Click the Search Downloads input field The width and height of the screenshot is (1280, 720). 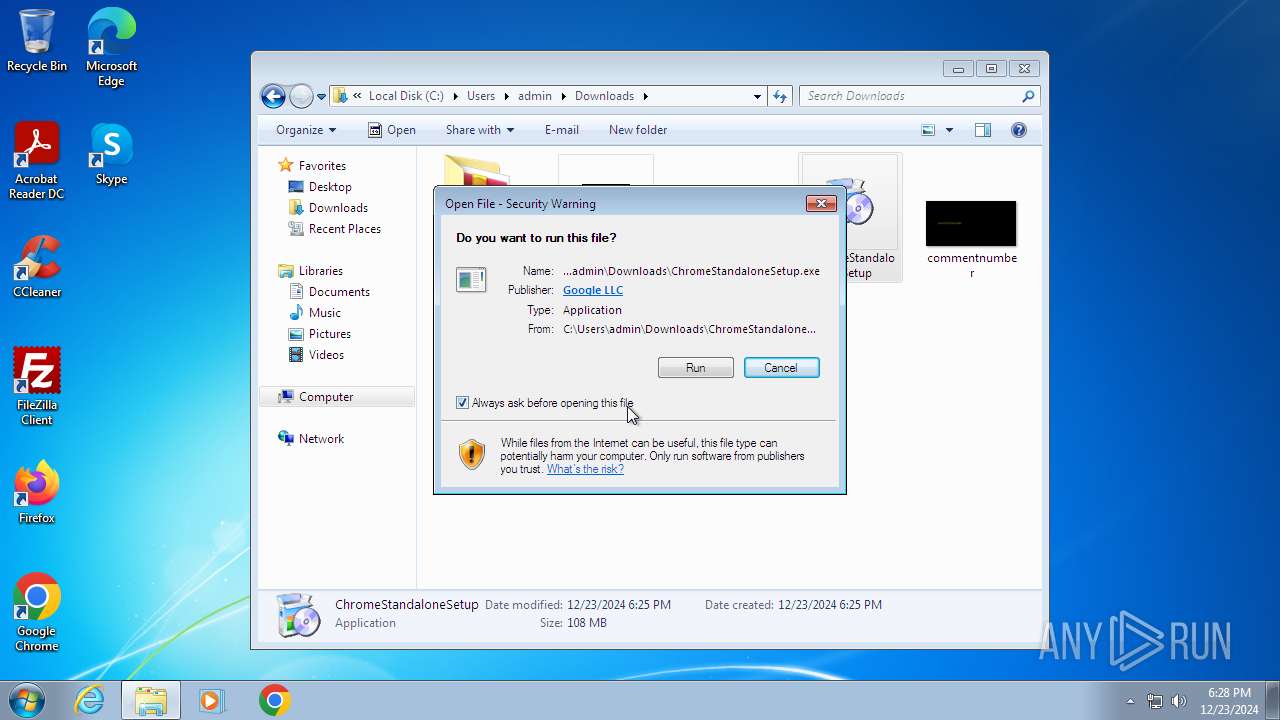911,96
